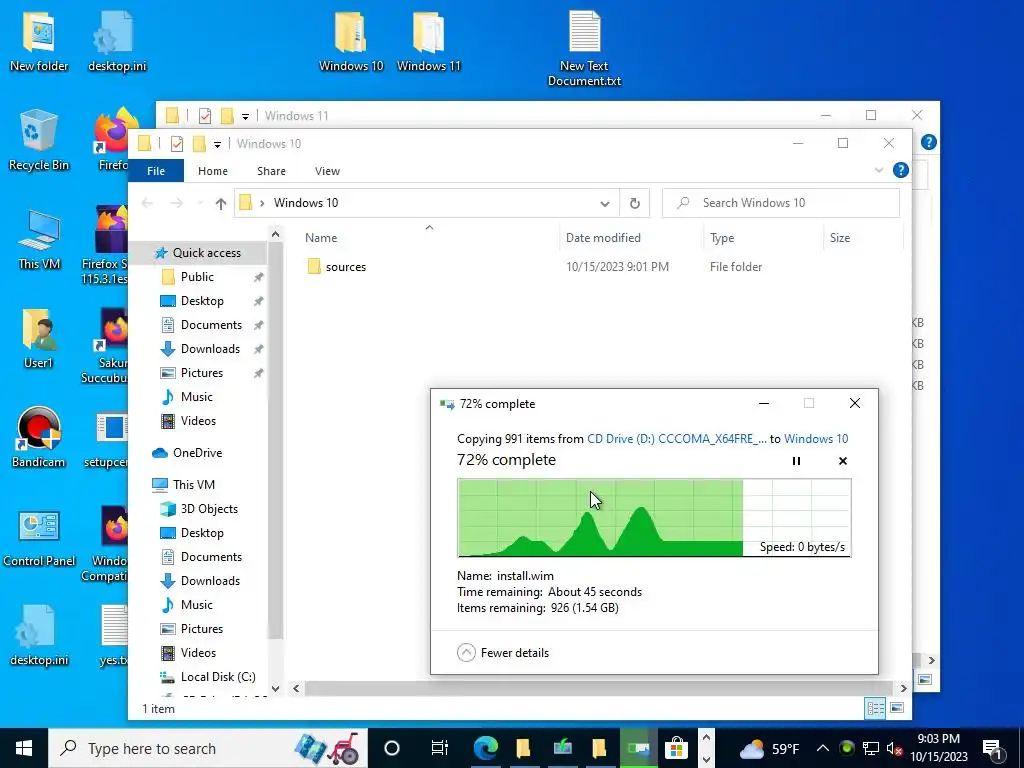Image resolution: width=1024 pixels, height=768 pixels.
Task: Open address bar history dropdown
Action: coord(605,204)
